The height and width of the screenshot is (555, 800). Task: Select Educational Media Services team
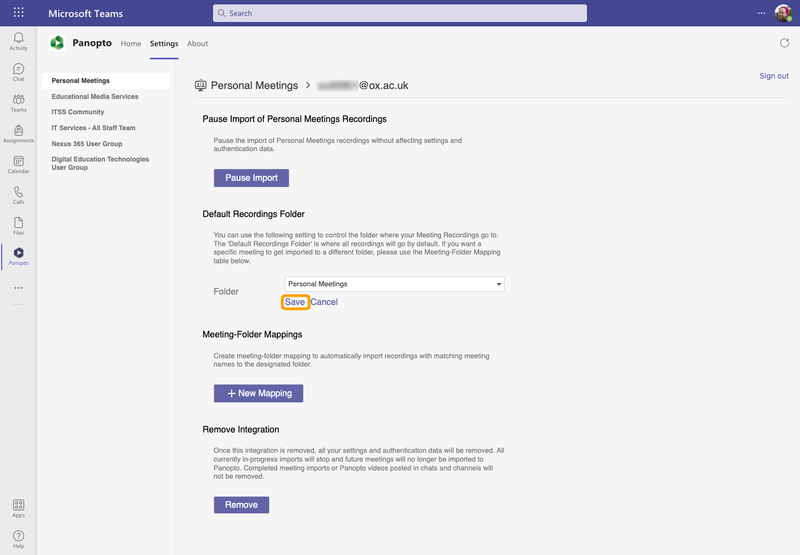[95, 97]
